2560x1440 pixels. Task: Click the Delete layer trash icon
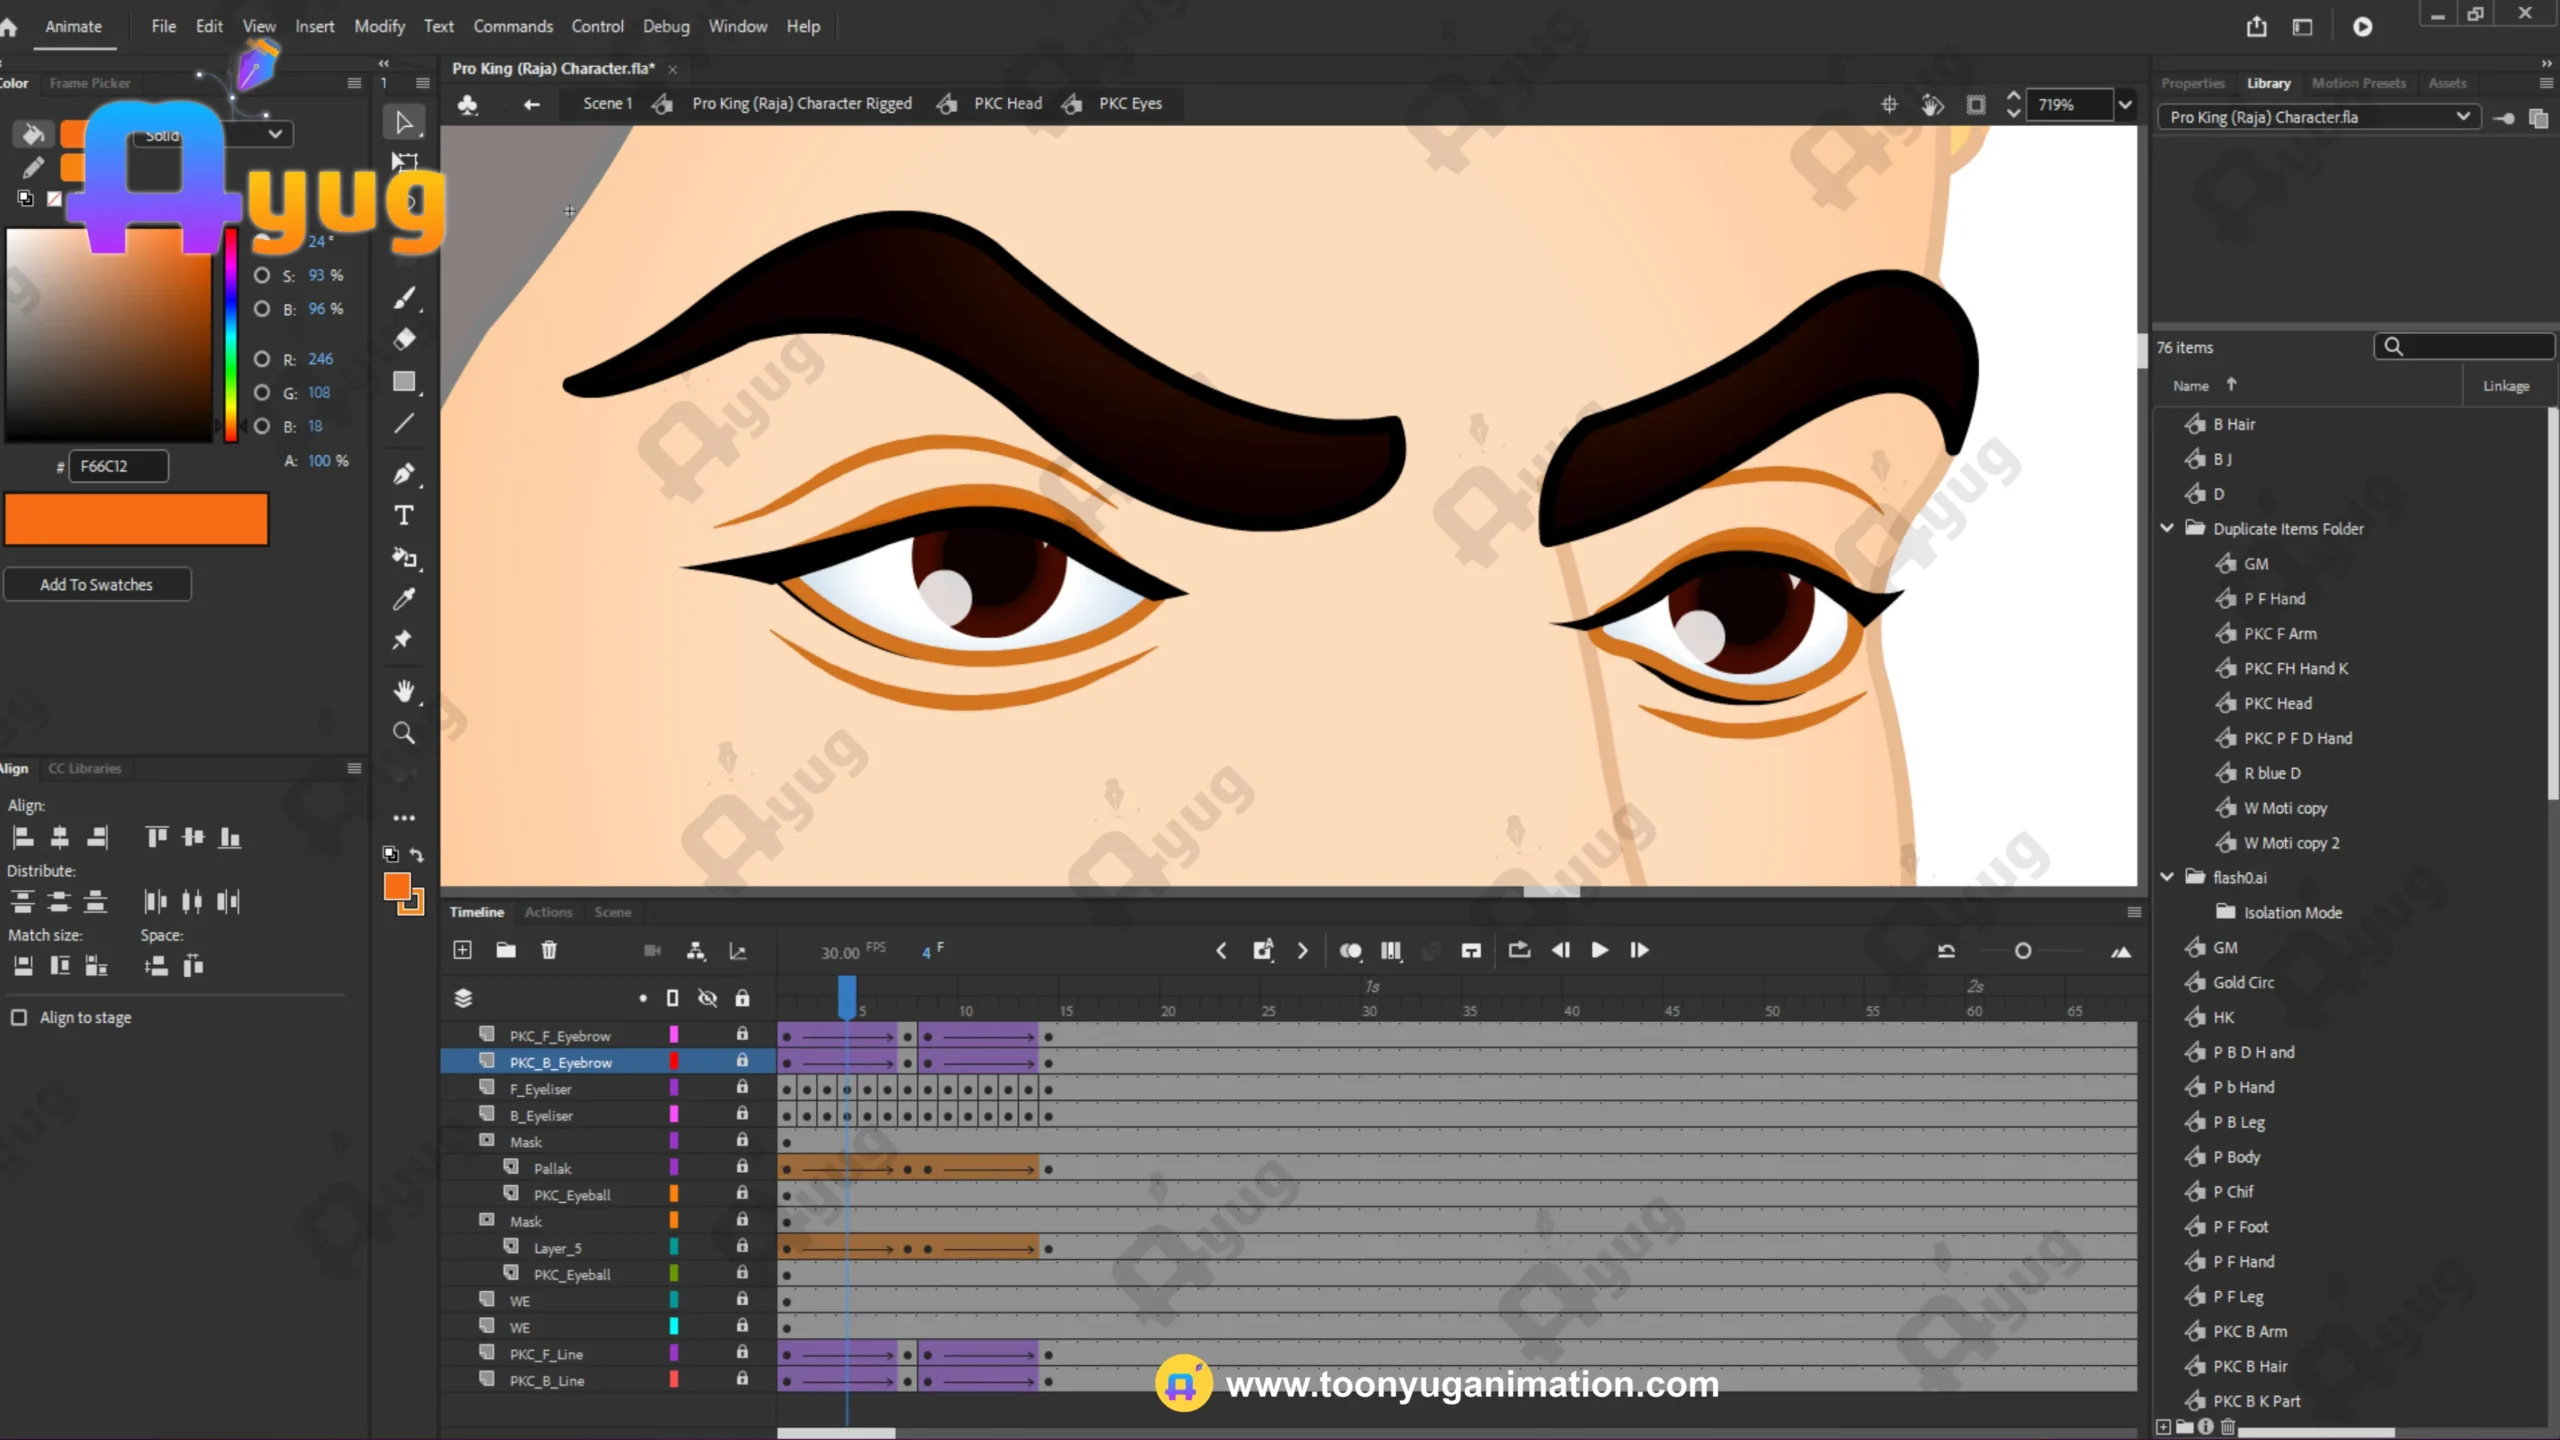[549, 950]
